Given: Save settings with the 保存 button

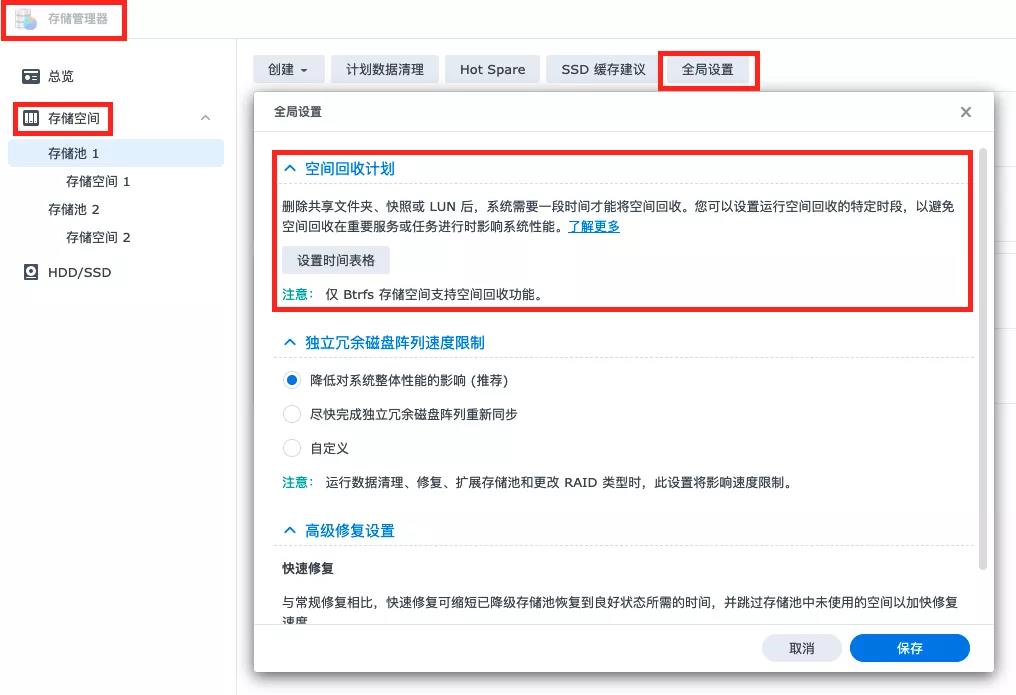Looking at the screenshot, I should pyautogui.click(x=908, y=648).
